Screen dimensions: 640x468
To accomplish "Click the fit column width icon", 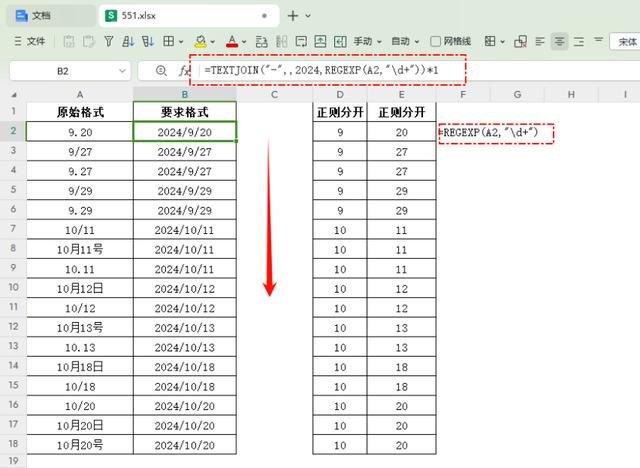I will 340,41.
